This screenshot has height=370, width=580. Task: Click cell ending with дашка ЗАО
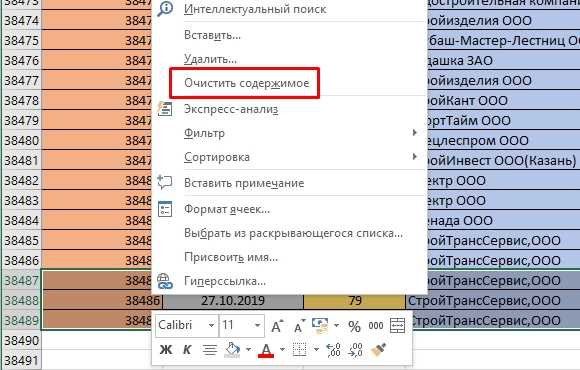click(x=504, y=60)
